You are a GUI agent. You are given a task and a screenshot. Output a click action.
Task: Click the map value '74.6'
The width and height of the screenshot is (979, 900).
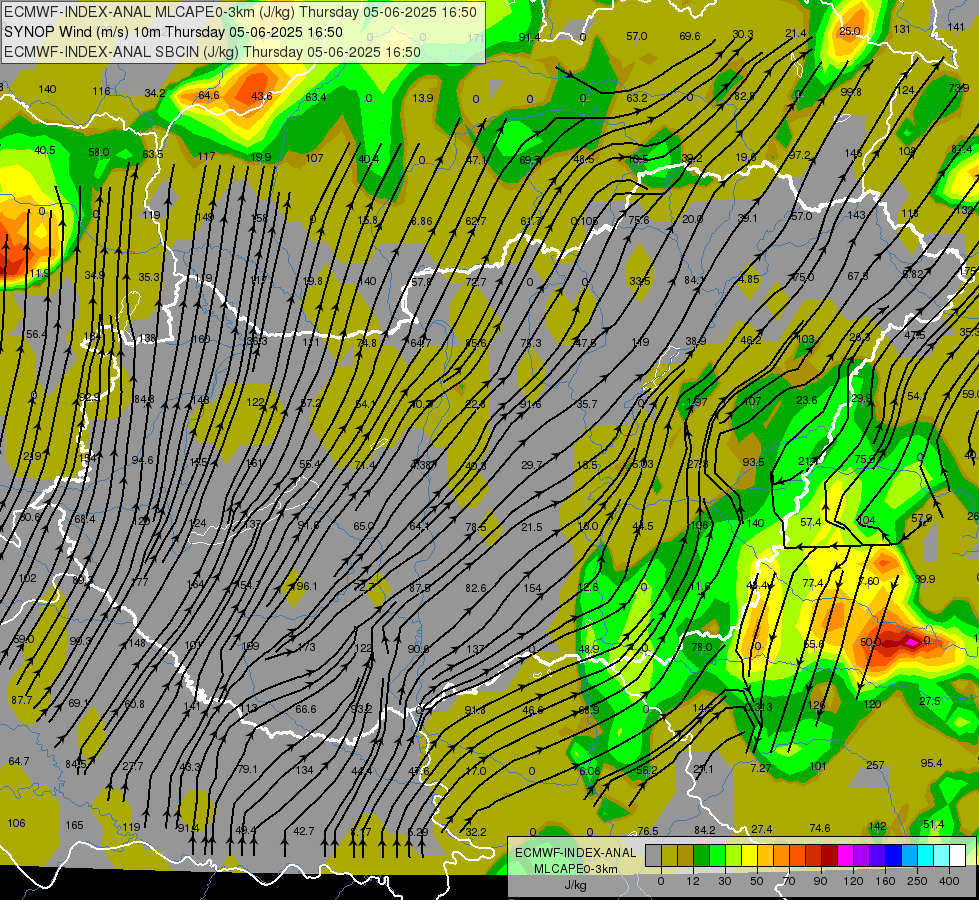pyautogui.click(x=820, y=828)
